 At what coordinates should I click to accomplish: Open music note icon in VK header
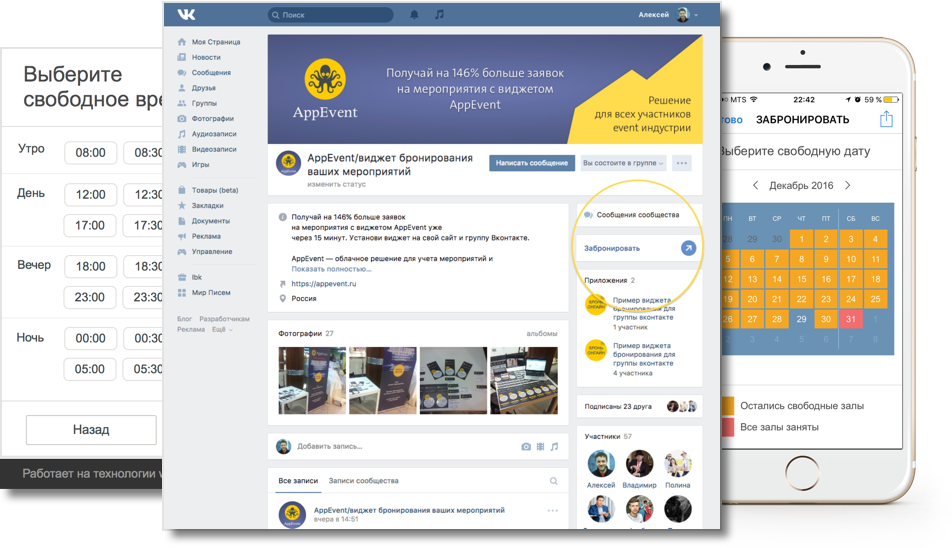click(439, 15)
